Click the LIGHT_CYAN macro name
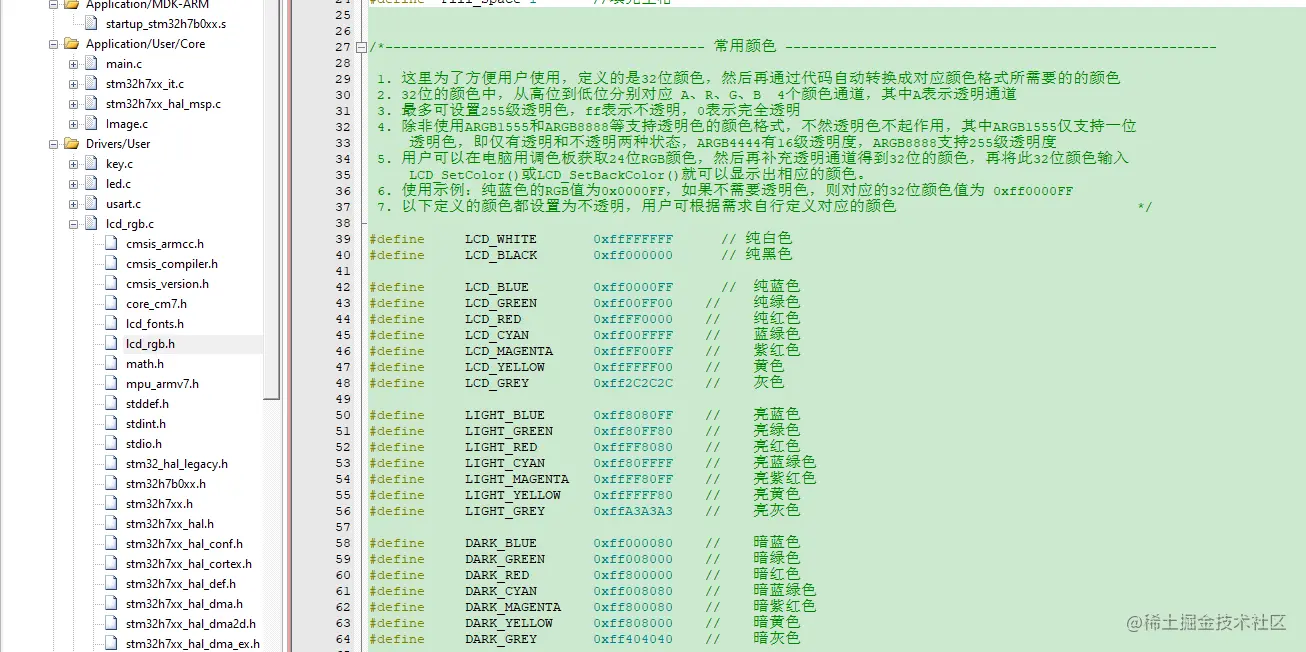This screenshot has width=1306, height=652. [x=504, y=463]
